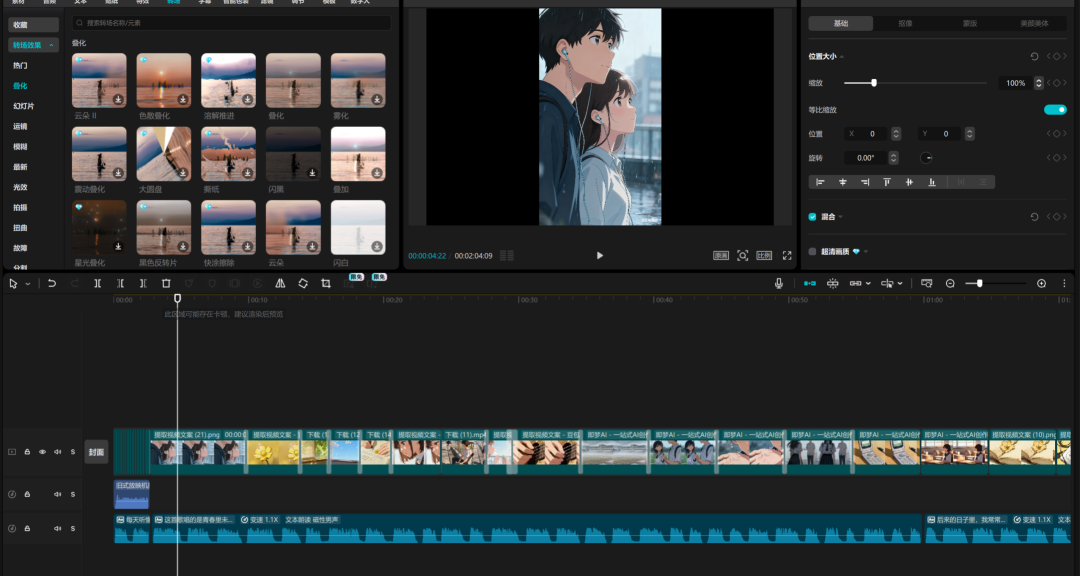Select the 光效 transition category
1080x576 pixels.
click(x=20, y=187)
